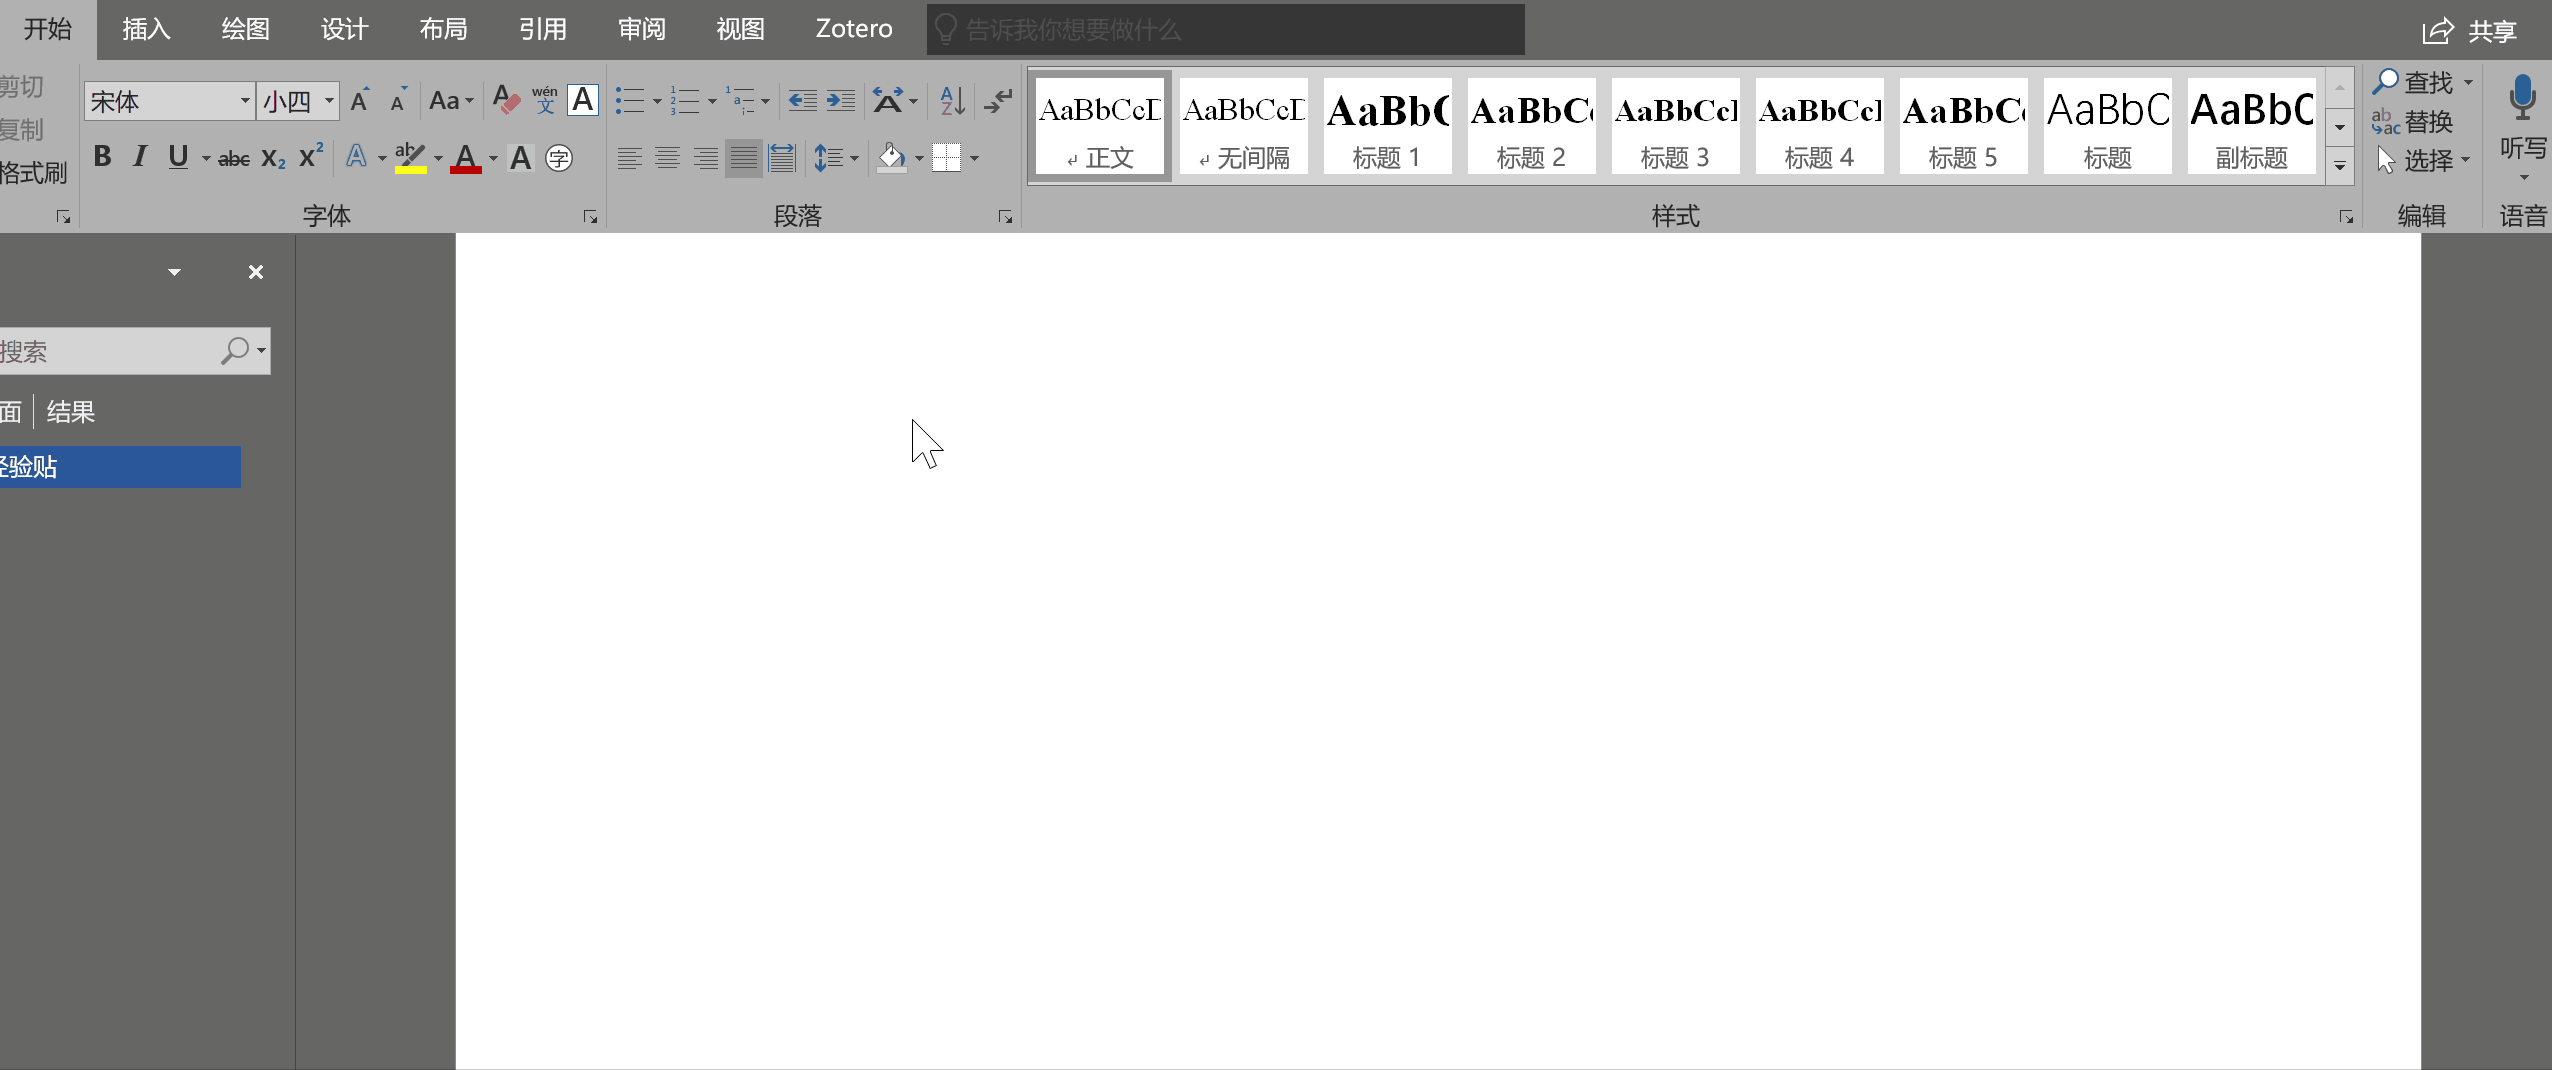Apply superscript formatting
Screen dimensions: 2552x1070
pyautogui.click(x=311, y=156)
